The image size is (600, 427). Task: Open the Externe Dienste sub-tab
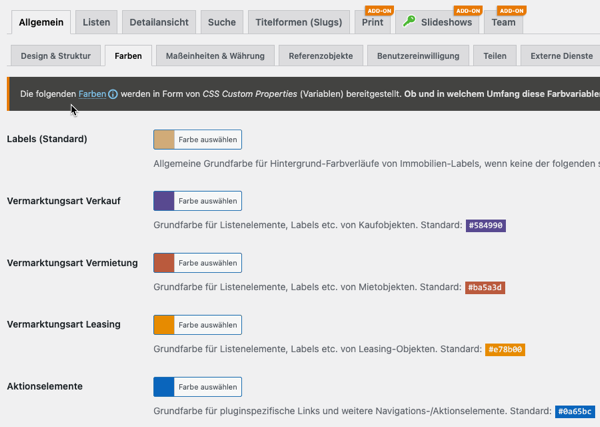(560, 56)
